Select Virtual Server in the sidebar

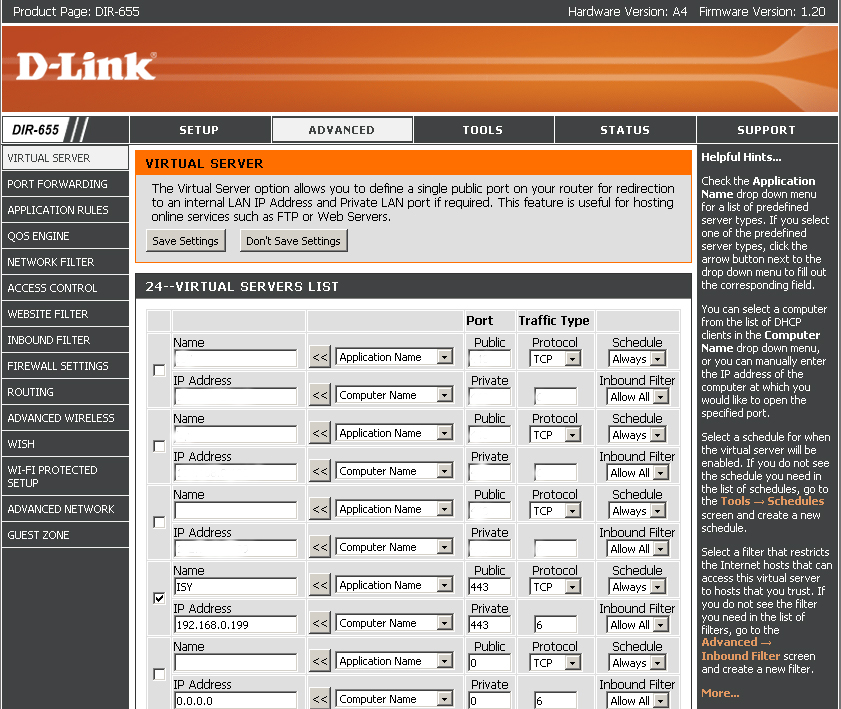pyautogui.click(x=65, y=158)
